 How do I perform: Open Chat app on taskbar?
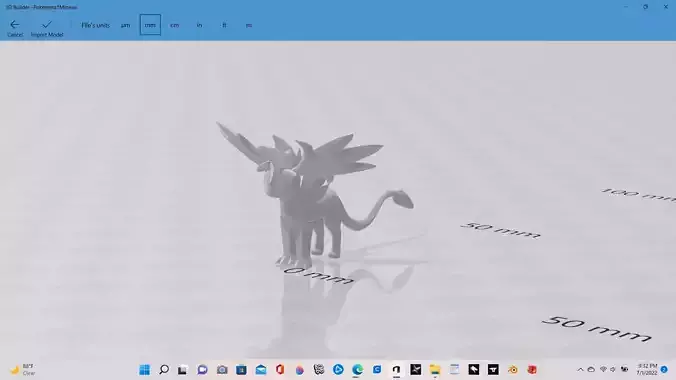point(202,370)
